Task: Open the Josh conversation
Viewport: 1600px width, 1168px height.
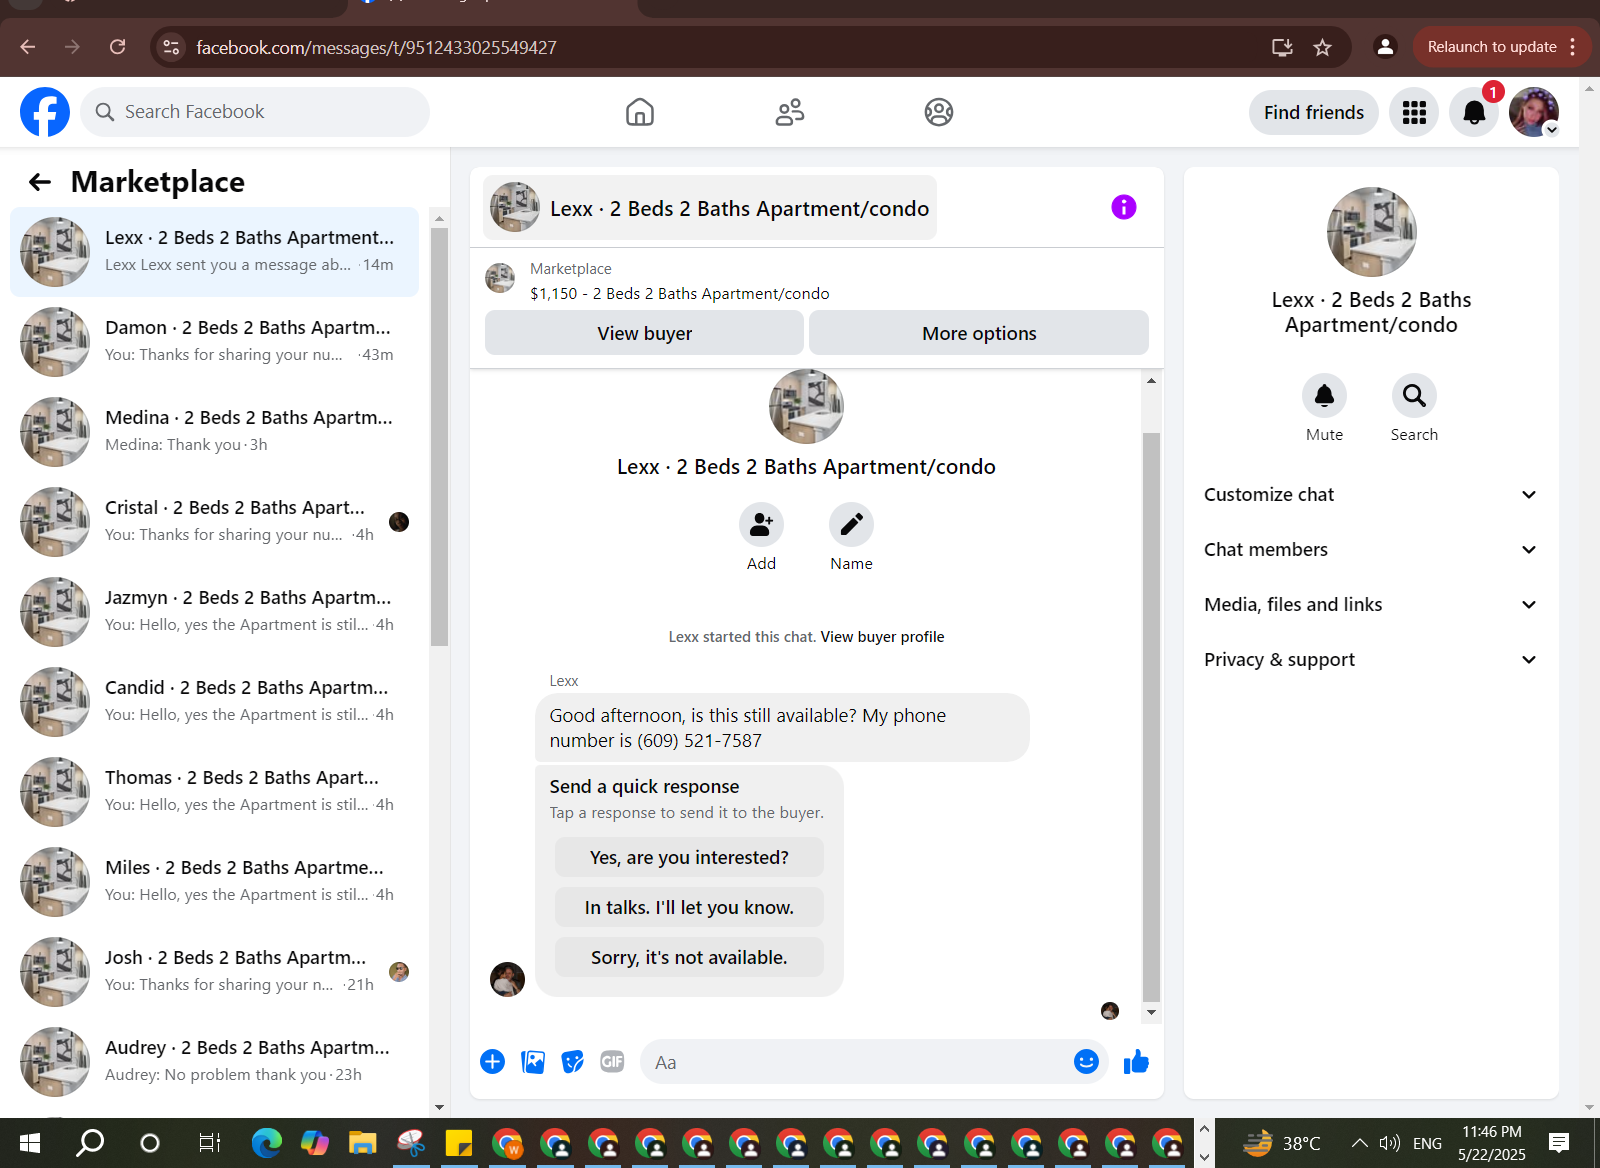Action: pyautogui.click(x=214, y=972)
